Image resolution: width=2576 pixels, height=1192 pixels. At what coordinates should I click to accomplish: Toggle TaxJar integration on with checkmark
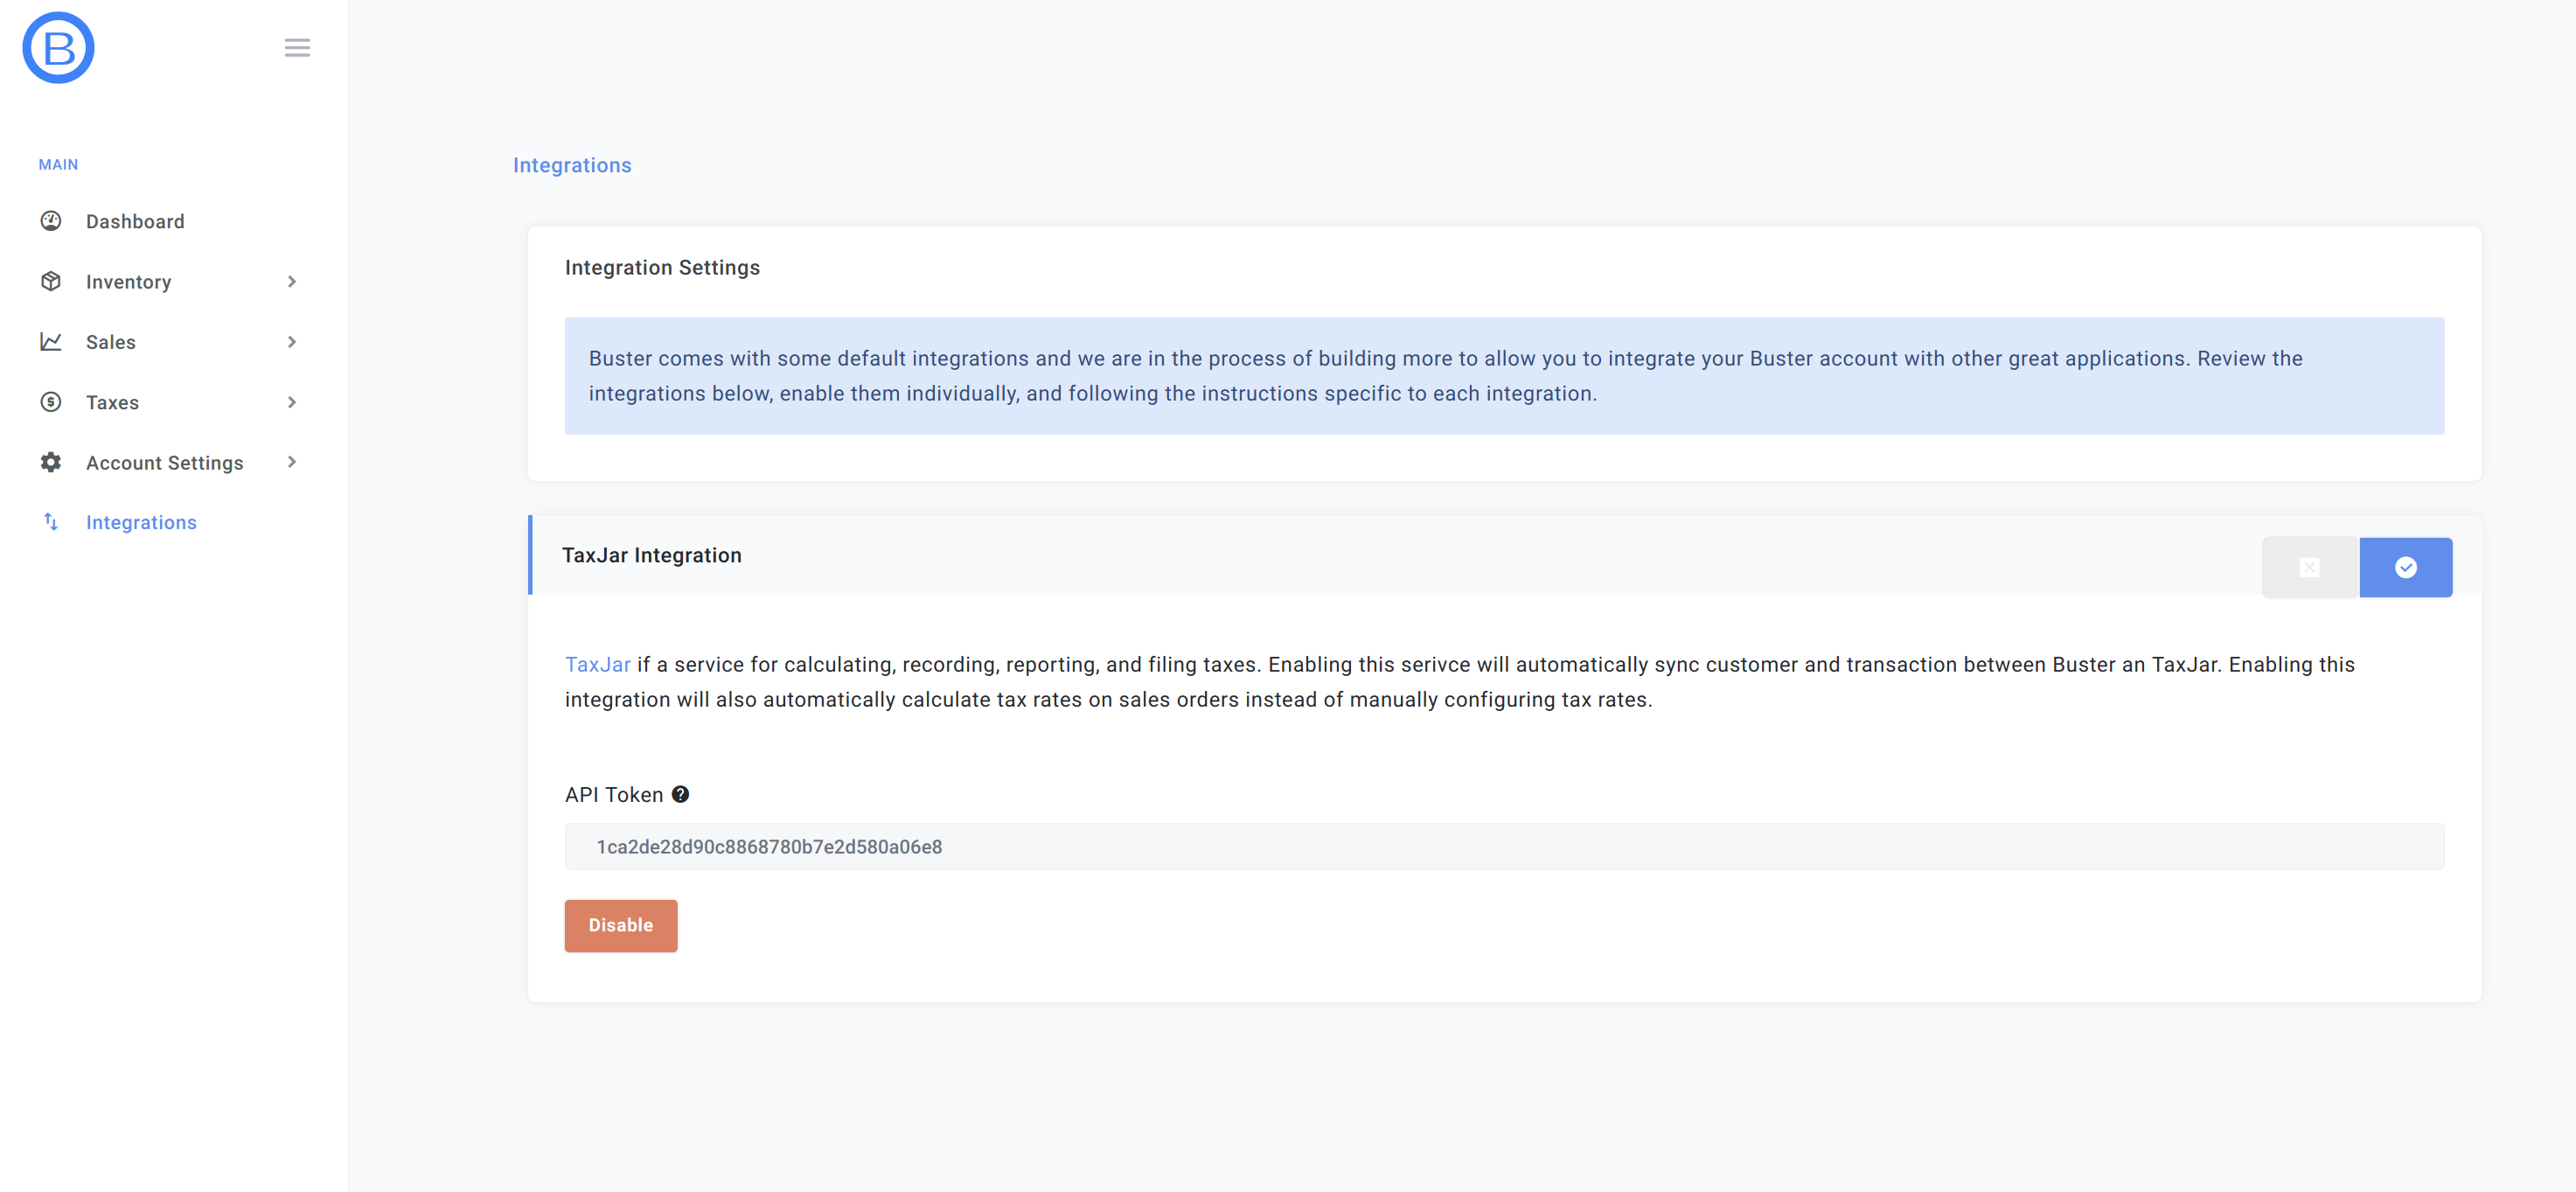pyautogui.click(x=2405, y=568)
